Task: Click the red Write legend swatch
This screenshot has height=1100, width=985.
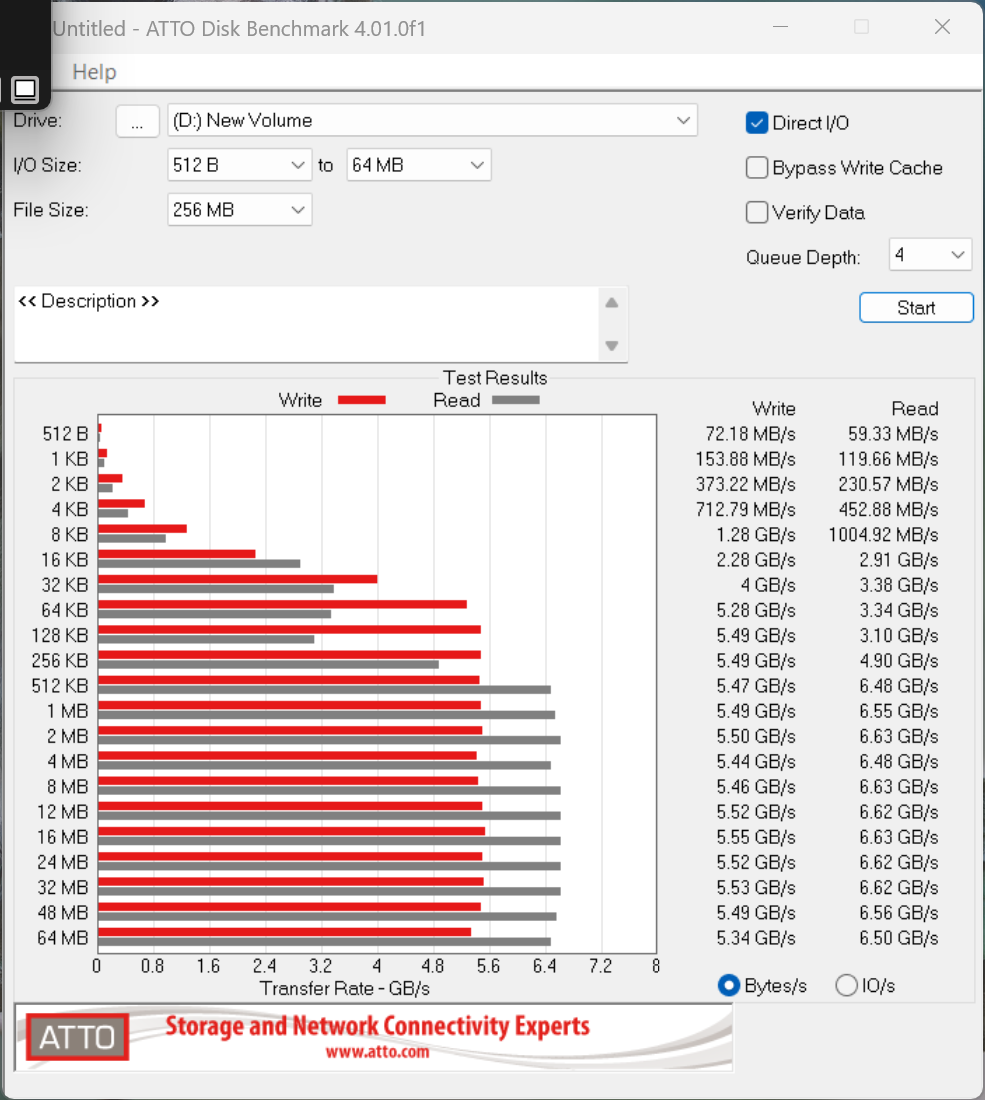Action: tap(362, 400)
